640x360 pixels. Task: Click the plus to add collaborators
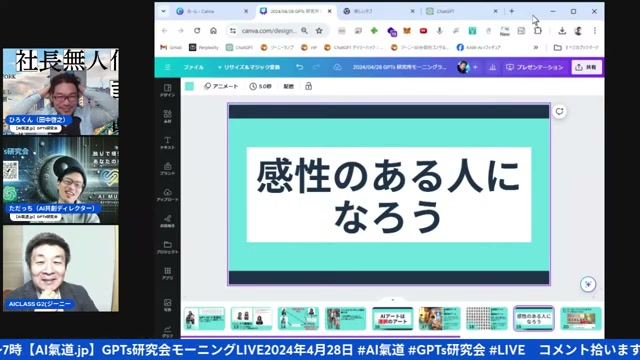click(475, 67)
